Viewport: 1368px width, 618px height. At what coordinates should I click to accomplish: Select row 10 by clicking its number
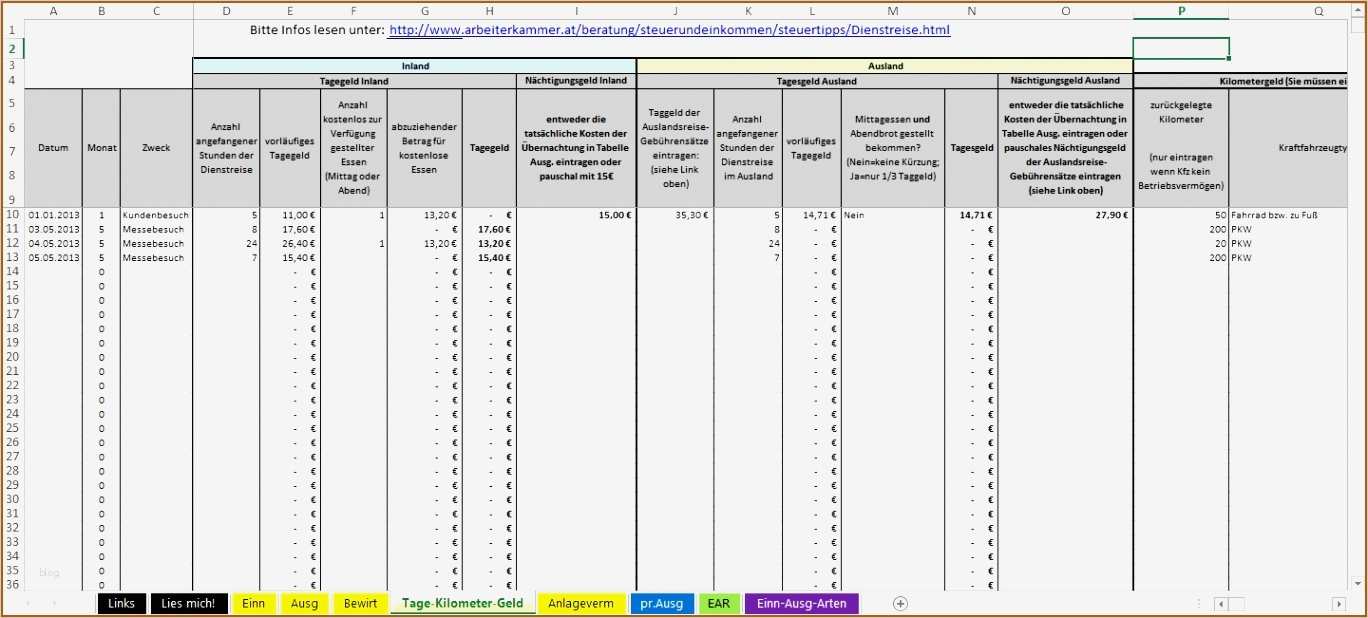tap(11, 214)
